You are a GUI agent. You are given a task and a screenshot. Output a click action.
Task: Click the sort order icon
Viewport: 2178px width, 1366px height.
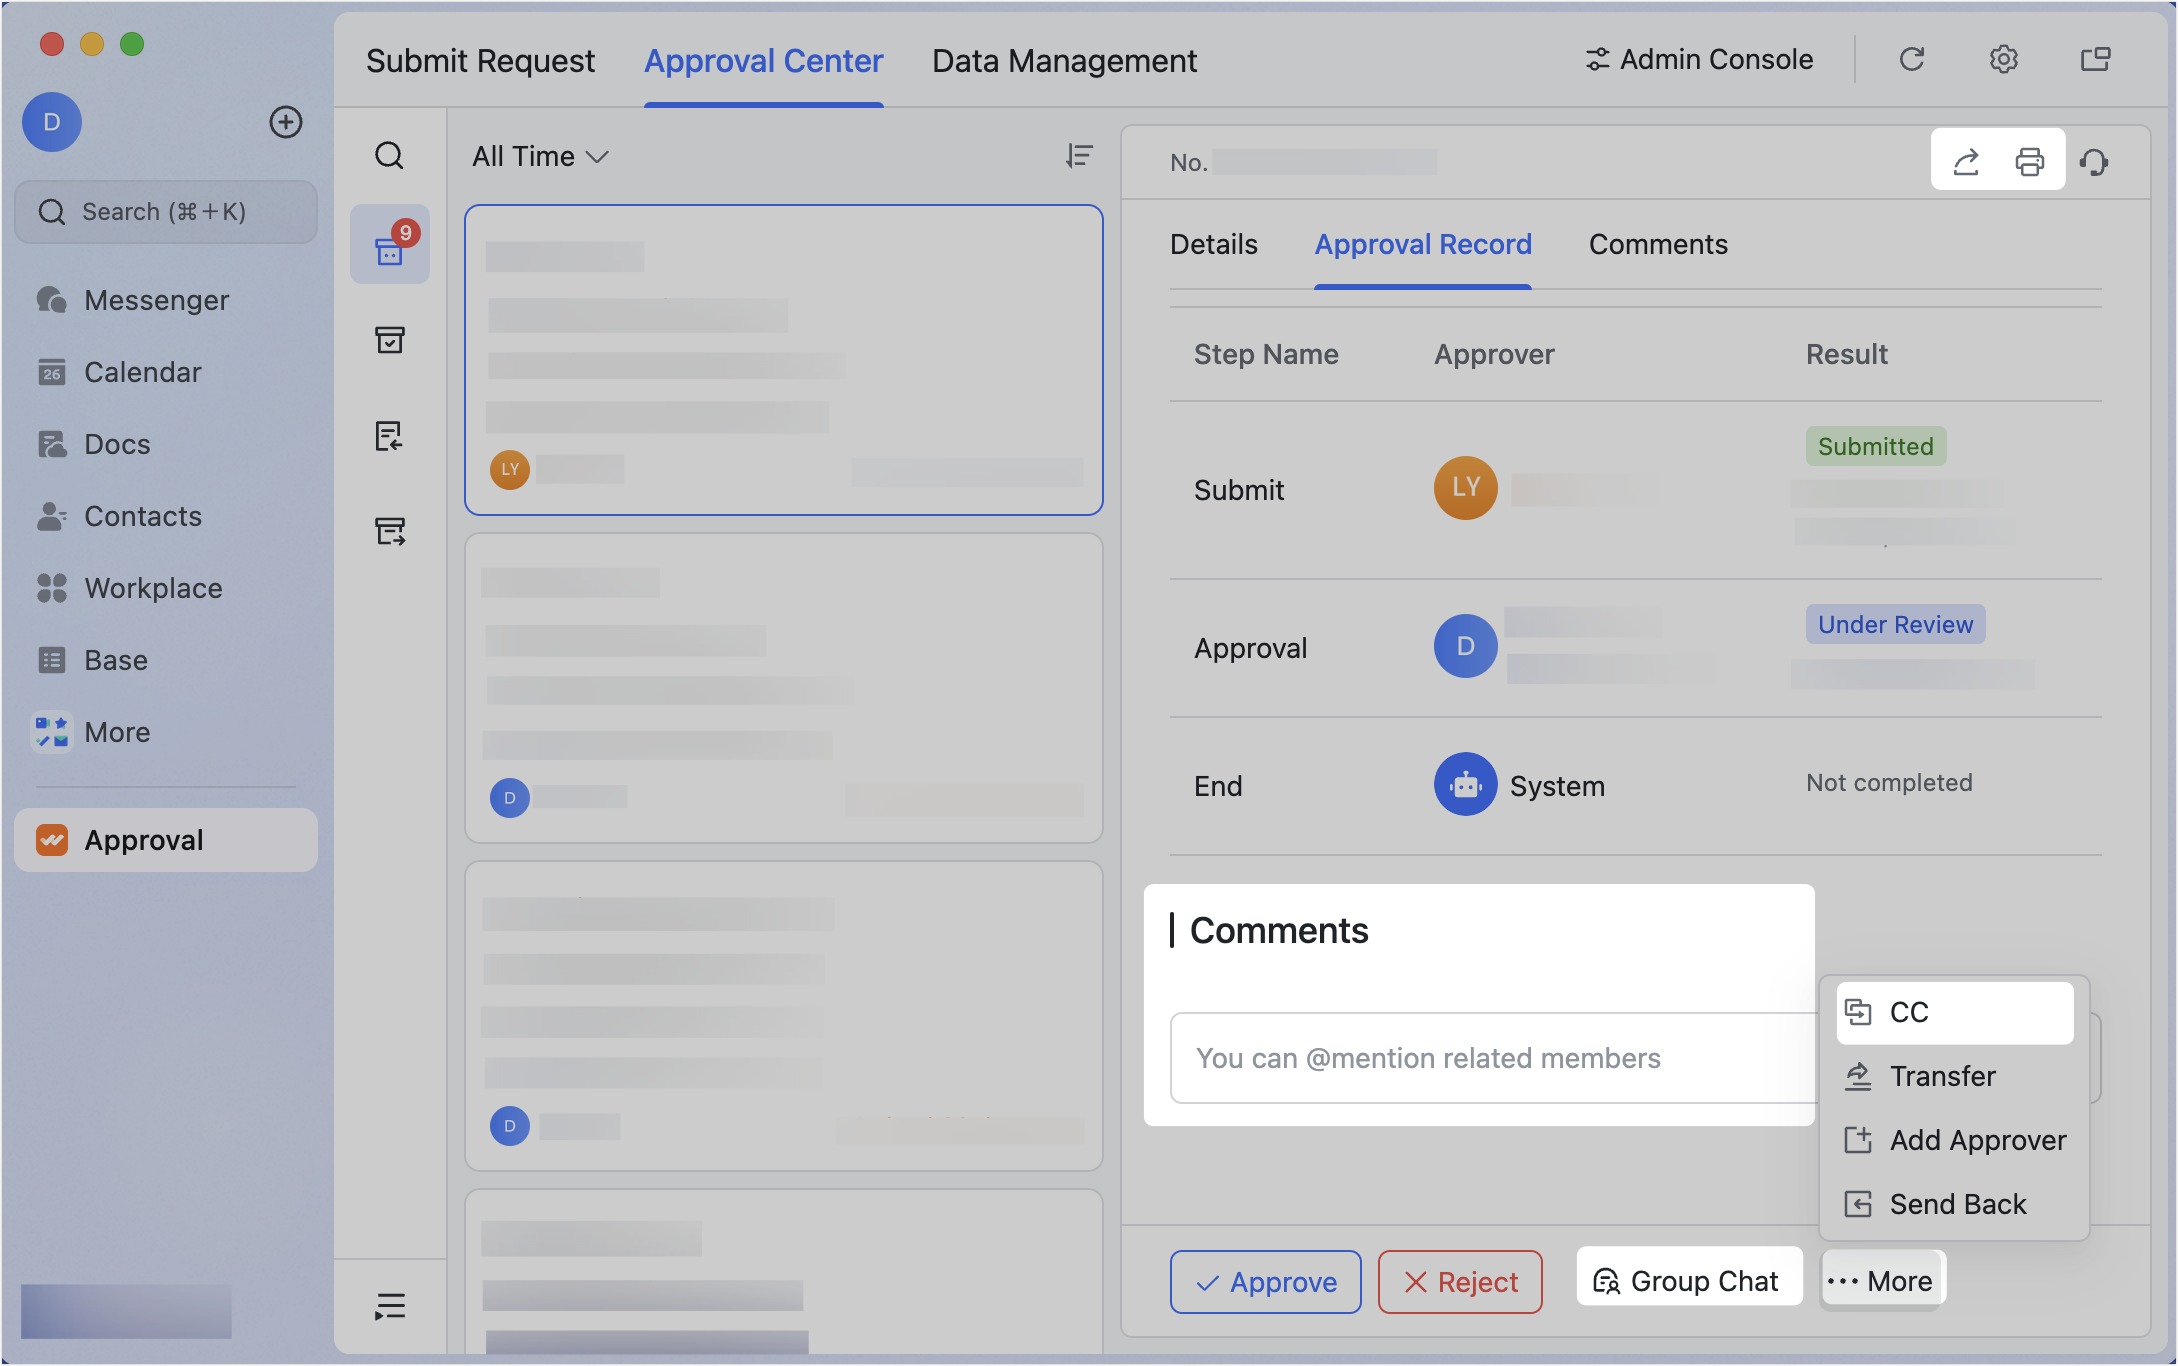(1079, 156)
